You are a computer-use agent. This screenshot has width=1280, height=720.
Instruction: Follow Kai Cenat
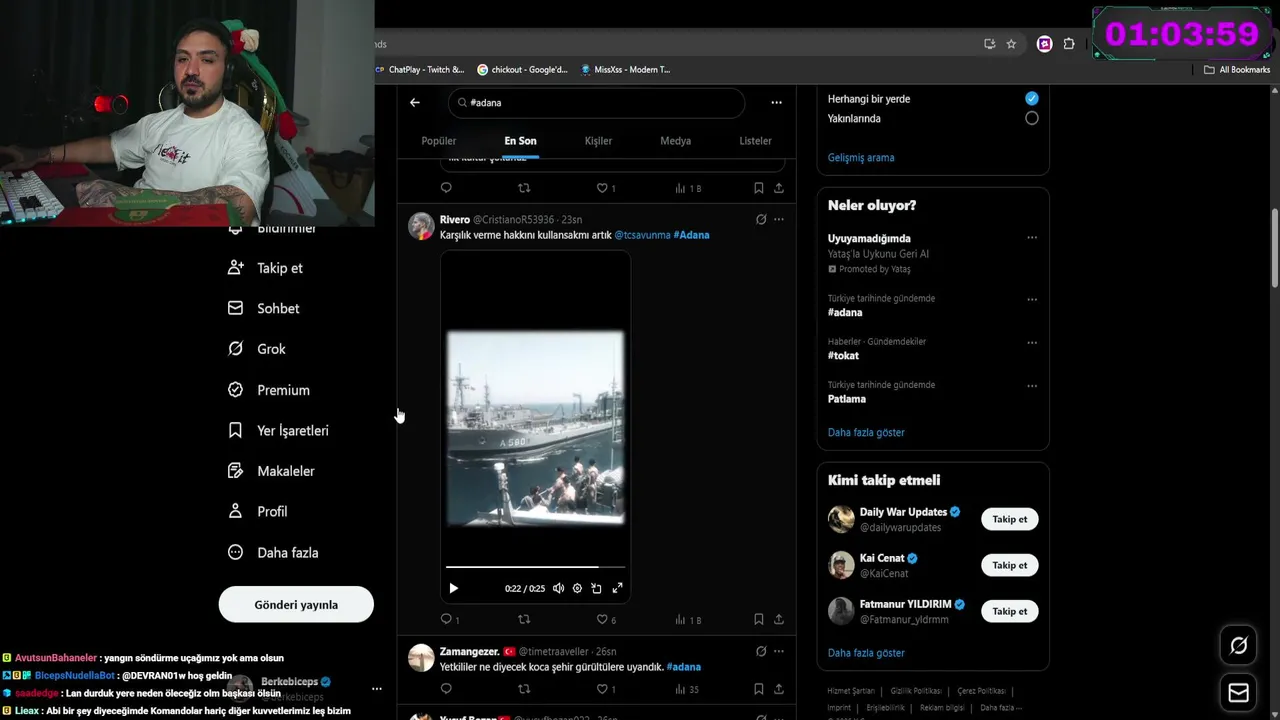(1009, 565)
